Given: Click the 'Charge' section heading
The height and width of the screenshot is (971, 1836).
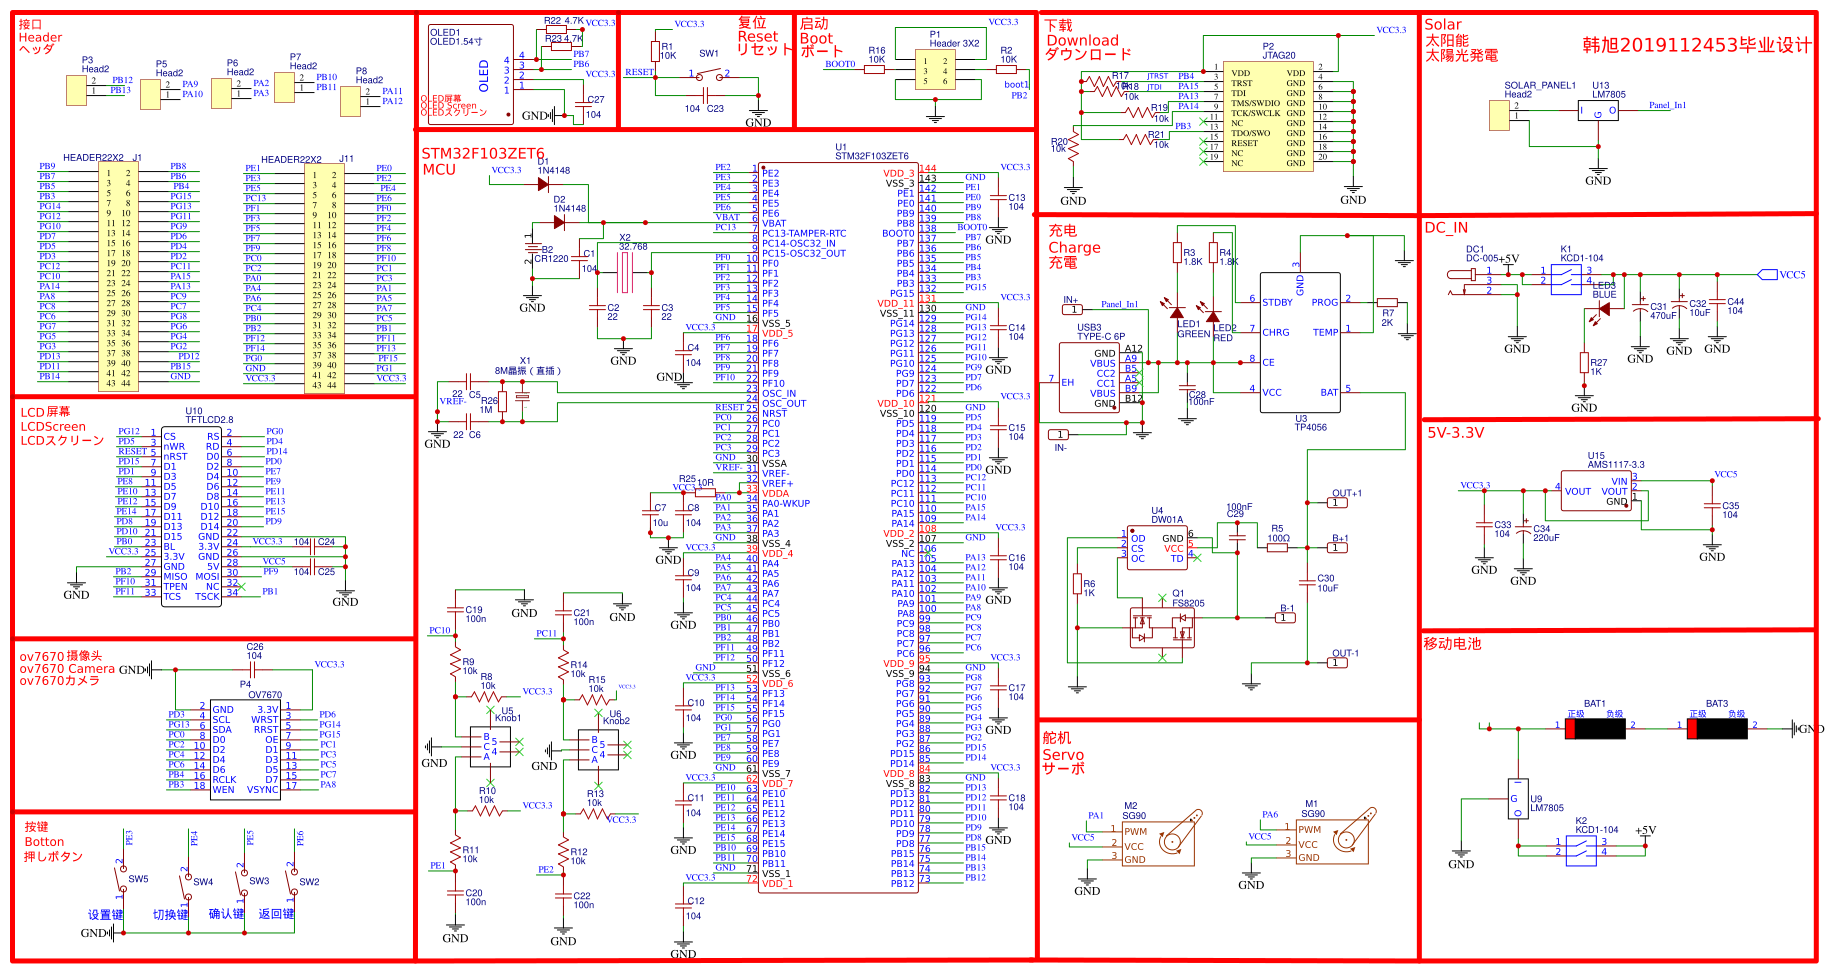Looking at the screenshot, I should [x=1074, y=247].
